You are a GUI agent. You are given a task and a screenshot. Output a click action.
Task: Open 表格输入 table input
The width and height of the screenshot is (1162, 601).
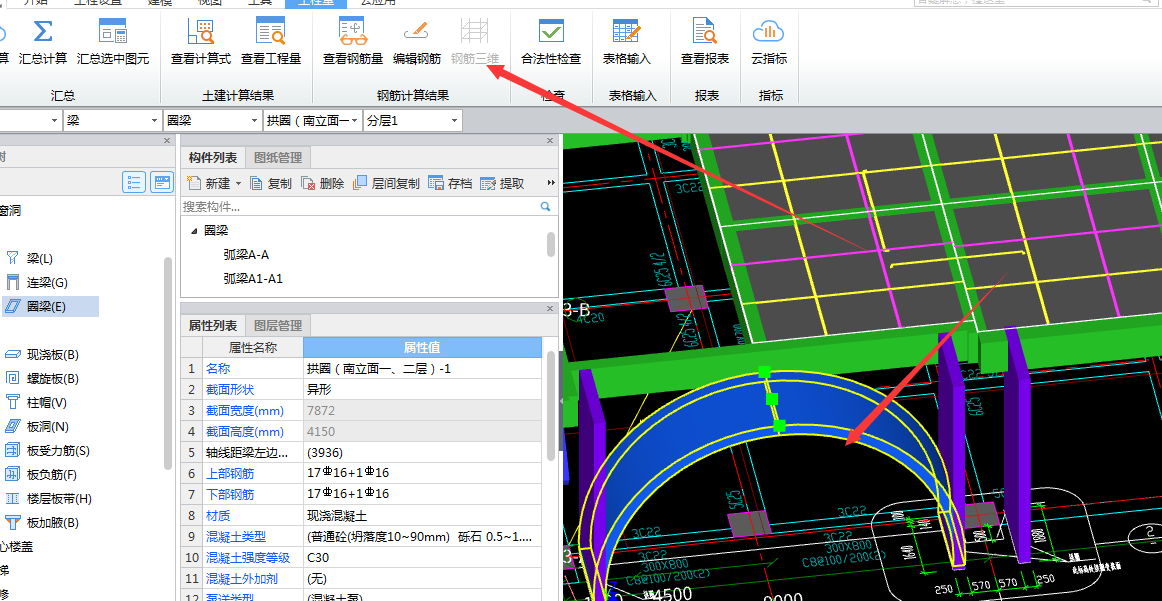click(x=626, y=43)
